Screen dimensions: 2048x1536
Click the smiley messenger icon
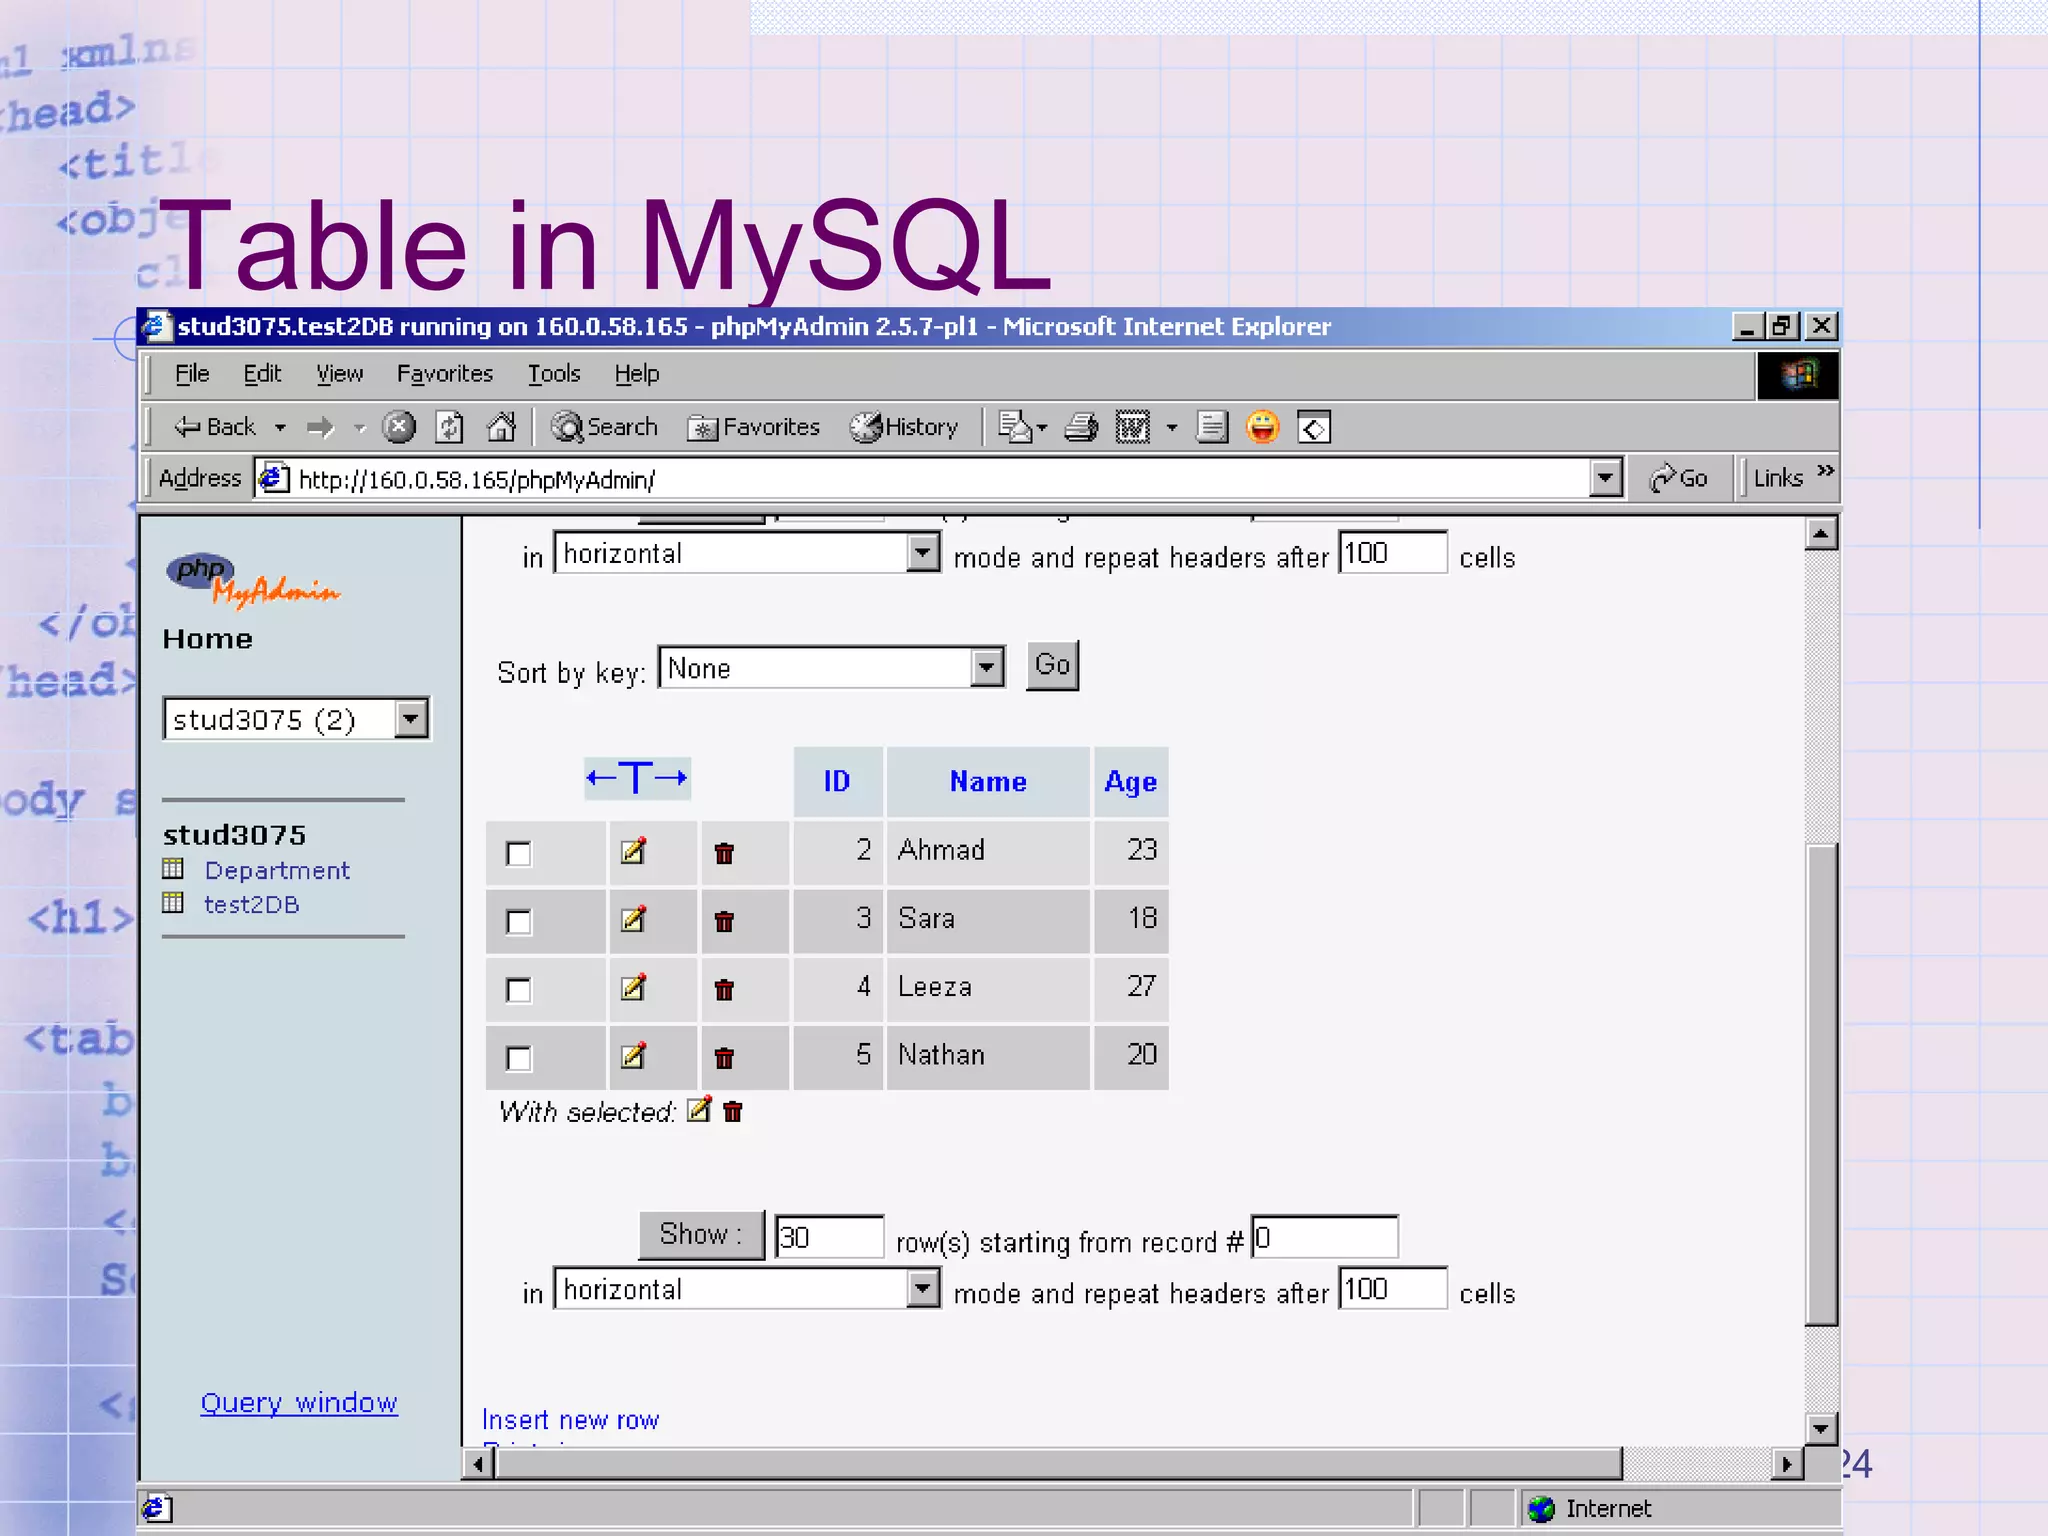point(1263,428)
